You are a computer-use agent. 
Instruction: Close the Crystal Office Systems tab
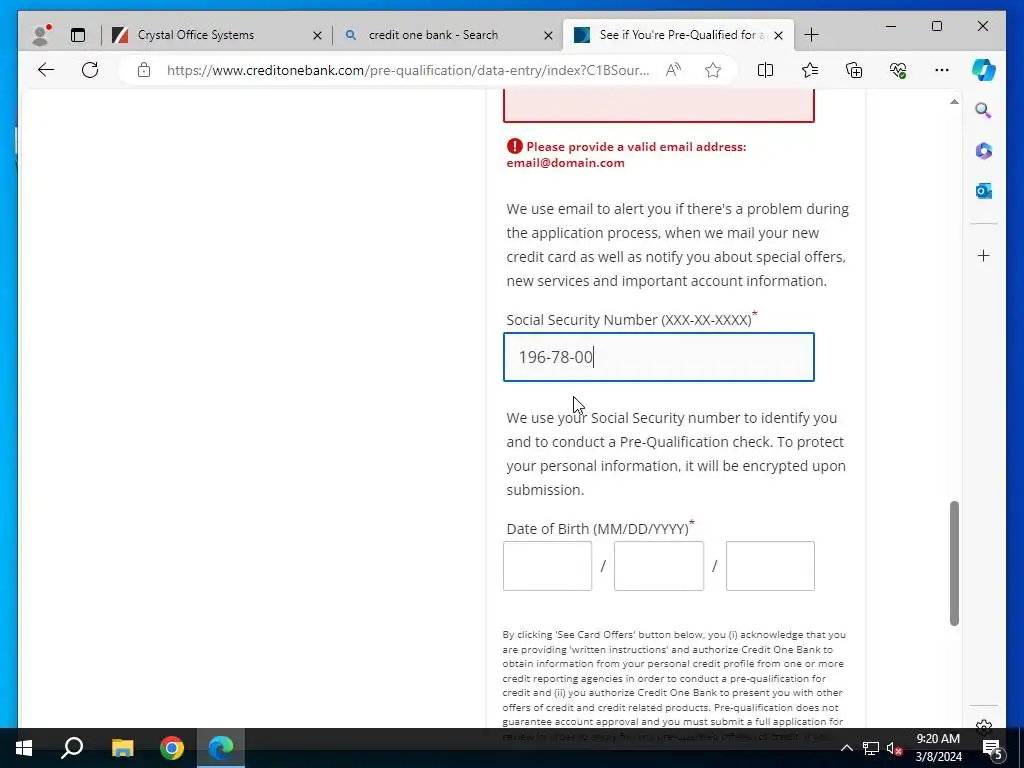pyautogui.click(x=317, y=35)
